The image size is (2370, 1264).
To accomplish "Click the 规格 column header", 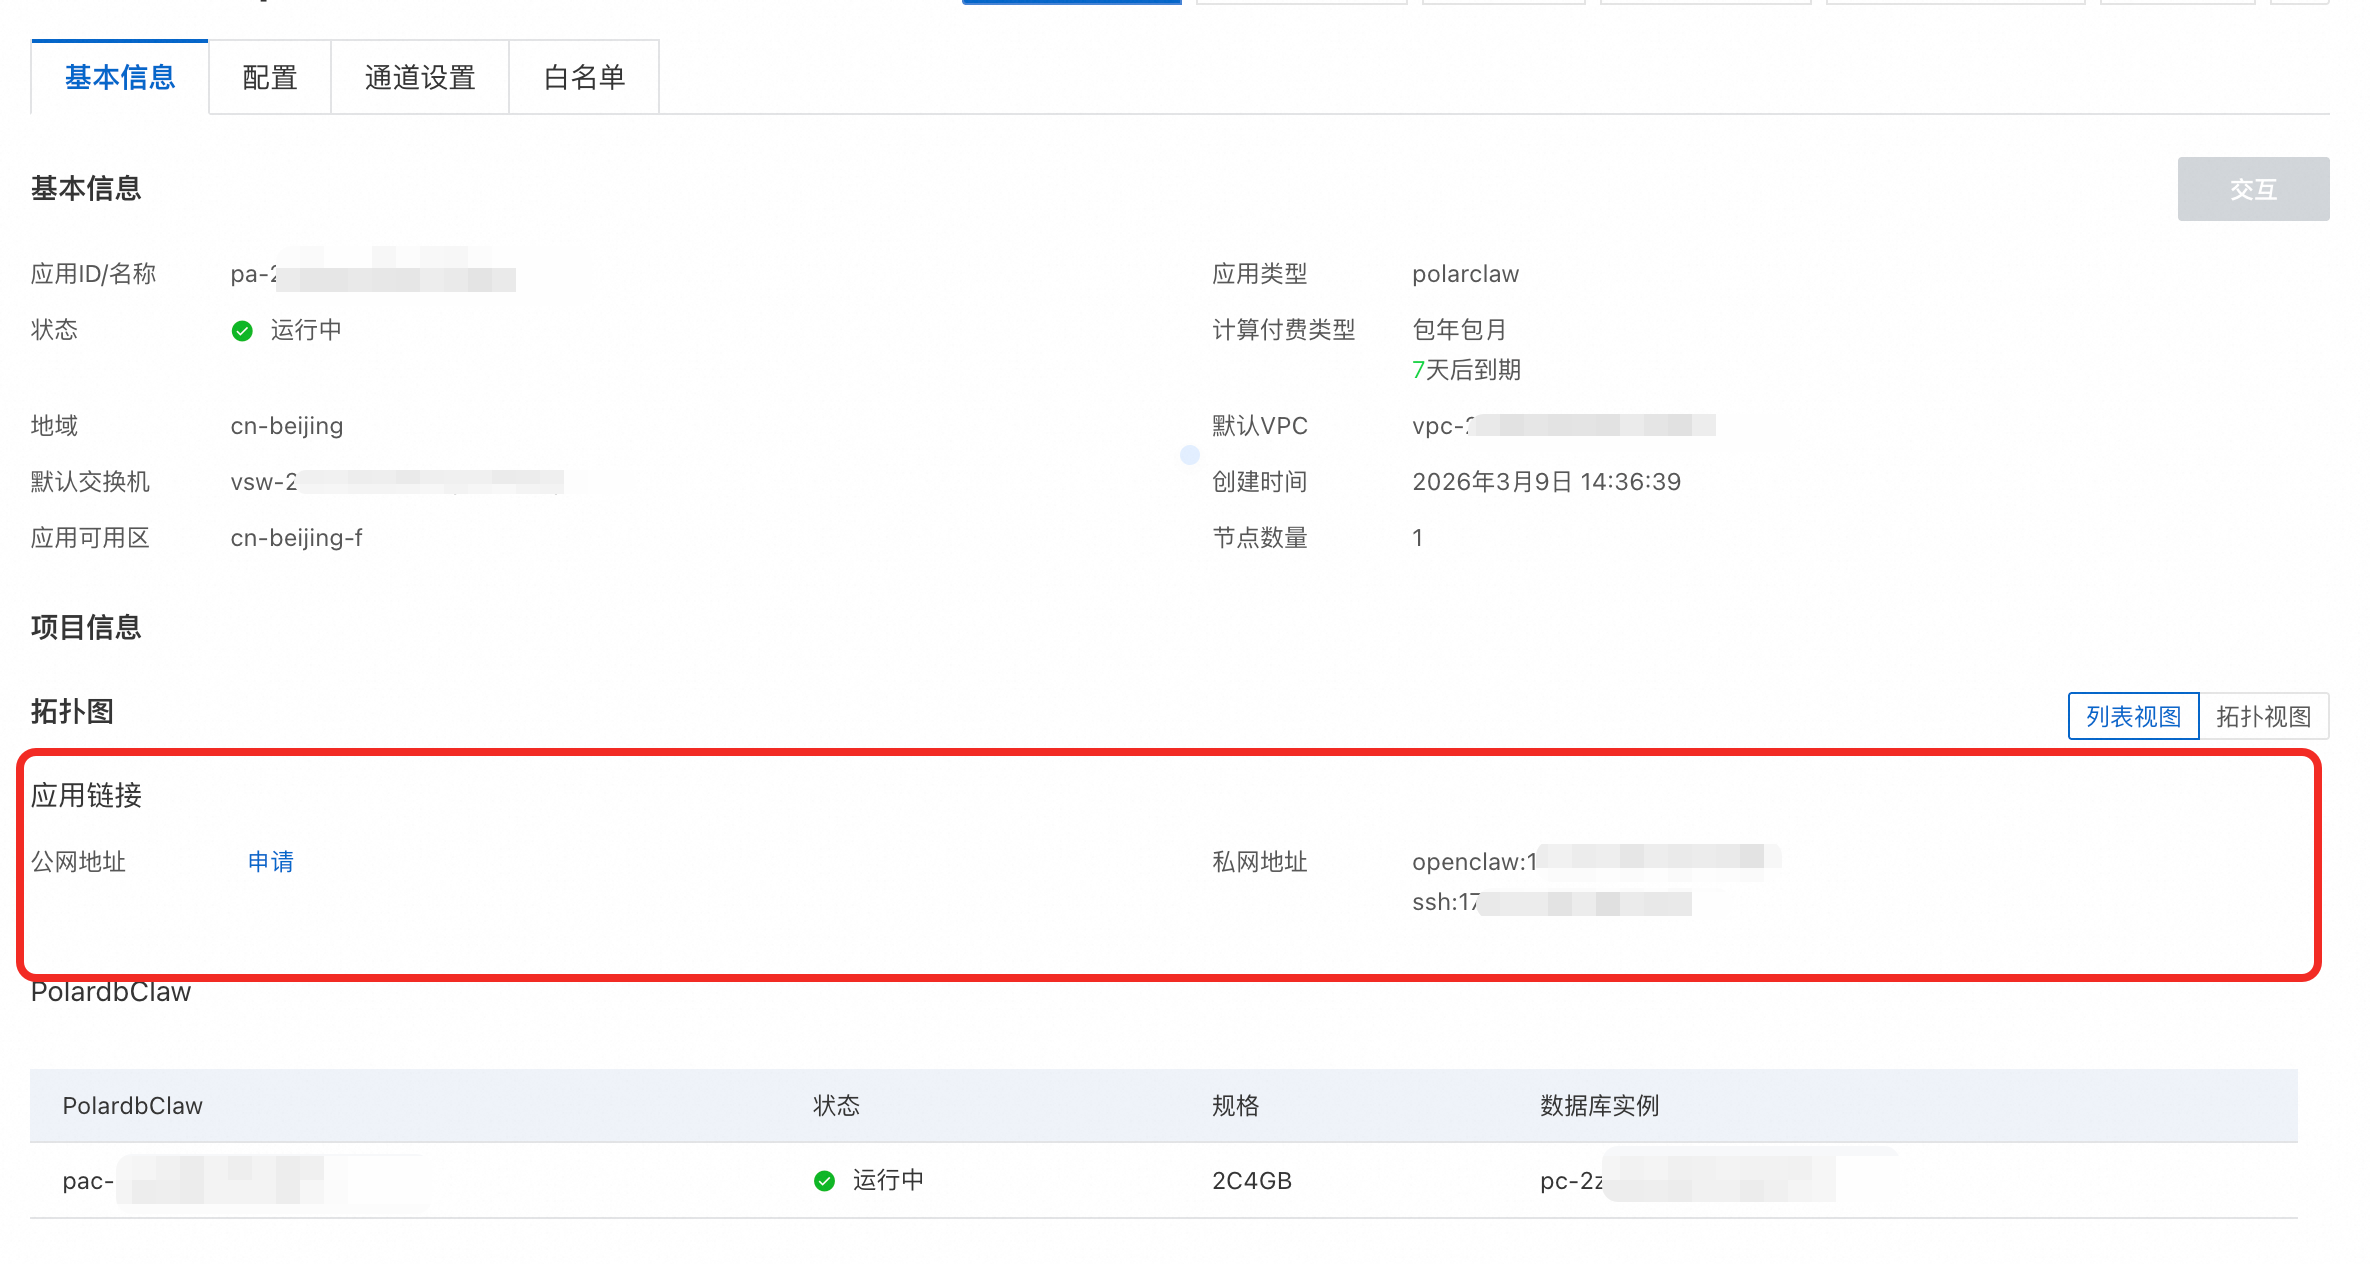I will pyautogui.click(x=1236, y=1105).
